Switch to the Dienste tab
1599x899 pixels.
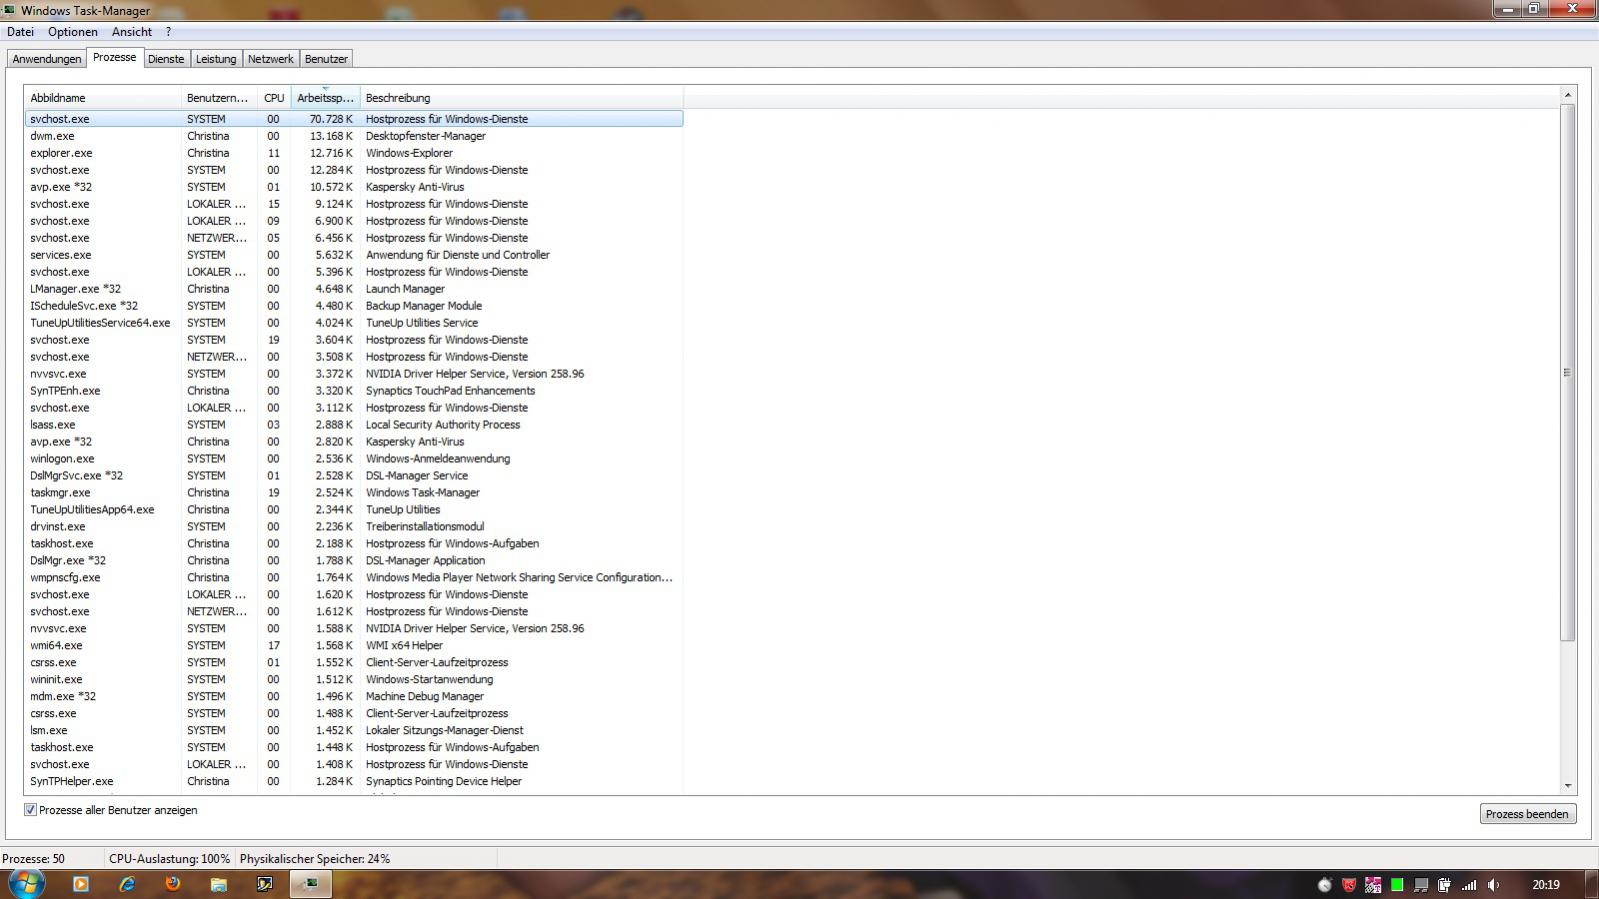tap(166, 59)
